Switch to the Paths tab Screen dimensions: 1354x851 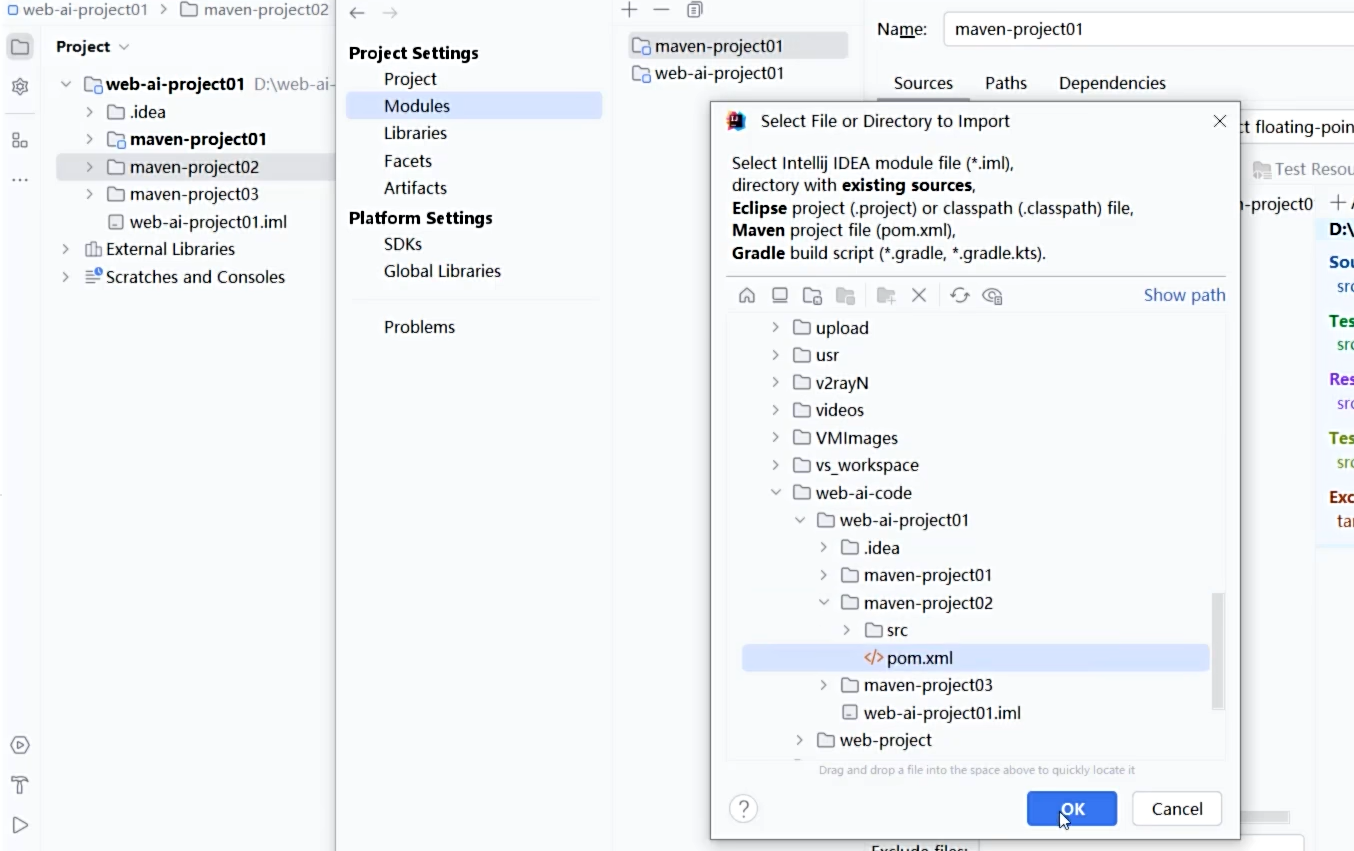point(1006,83)
